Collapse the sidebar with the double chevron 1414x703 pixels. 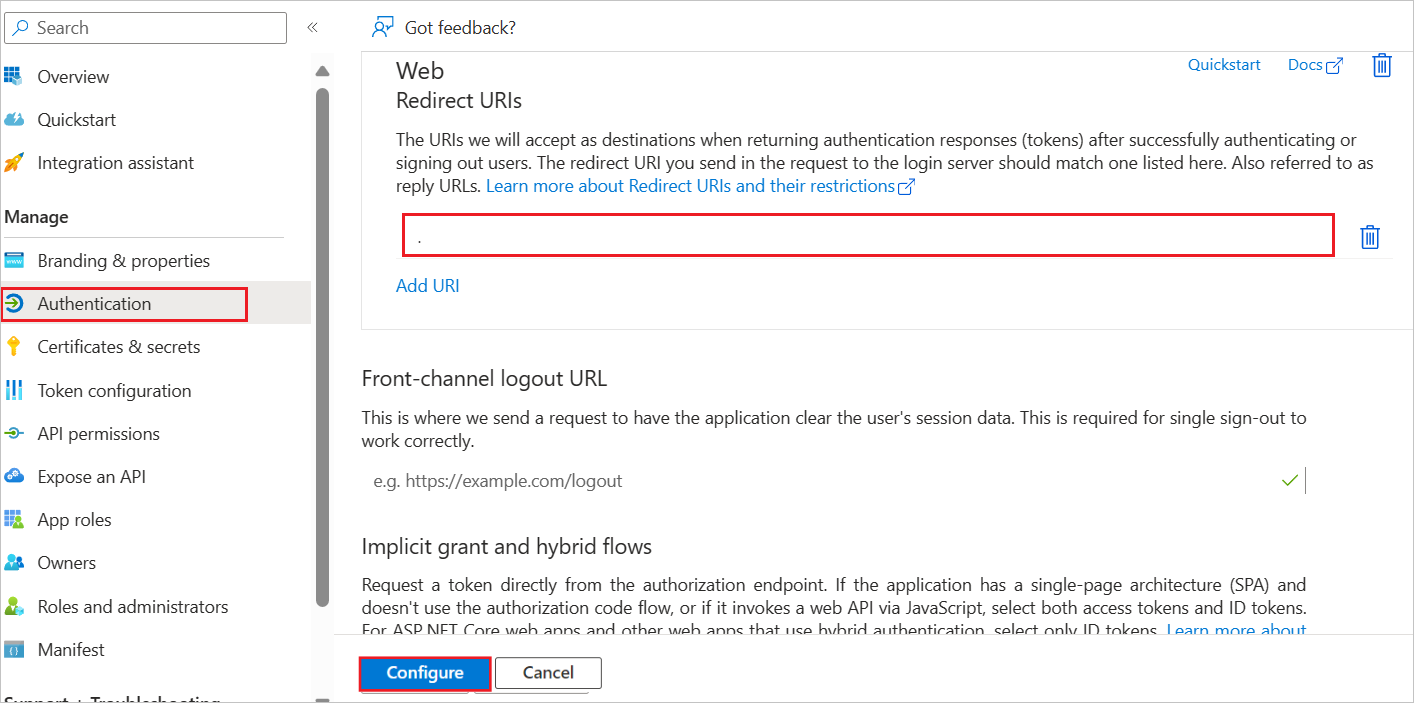point(312,27)
